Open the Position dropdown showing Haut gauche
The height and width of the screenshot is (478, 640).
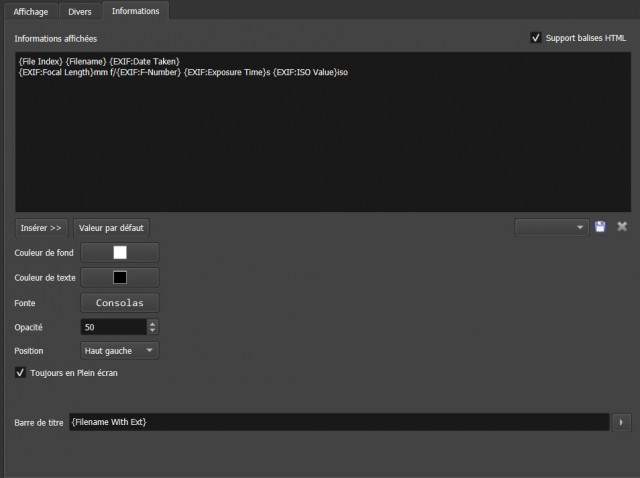120,351
